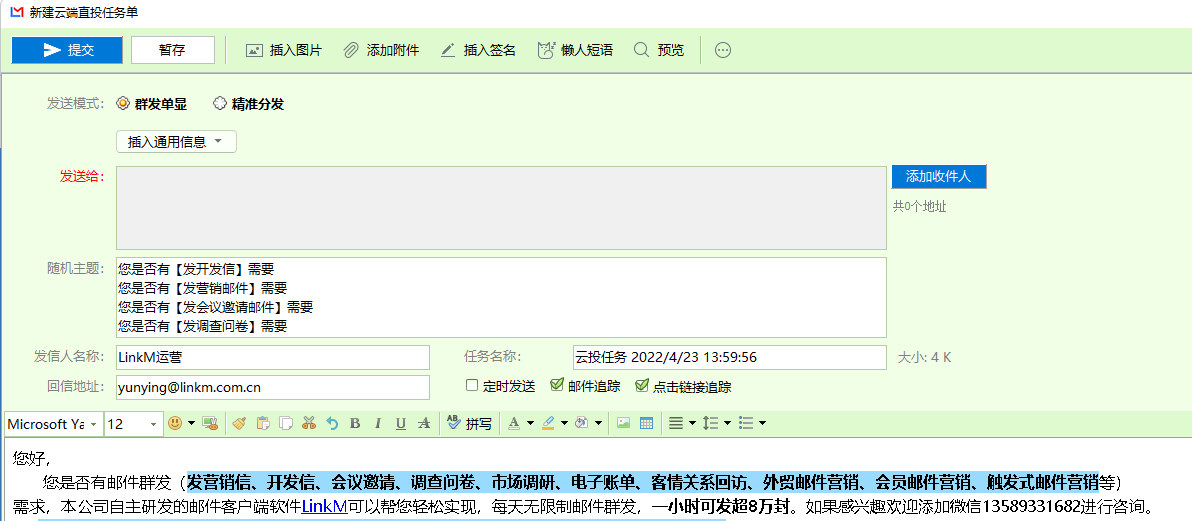Expand the alignment dropdown arrow
The width and height of the screenshot is (1192, 521).
point(693,424)
